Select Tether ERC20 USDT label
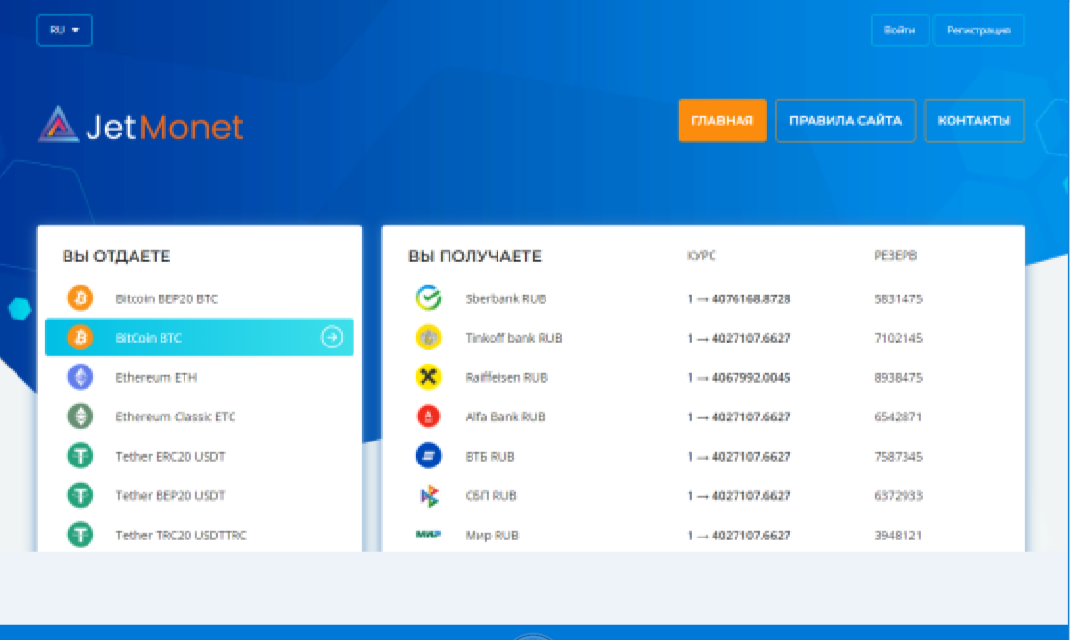Viewport: 1070px width, 640px height. click(170, 456)
